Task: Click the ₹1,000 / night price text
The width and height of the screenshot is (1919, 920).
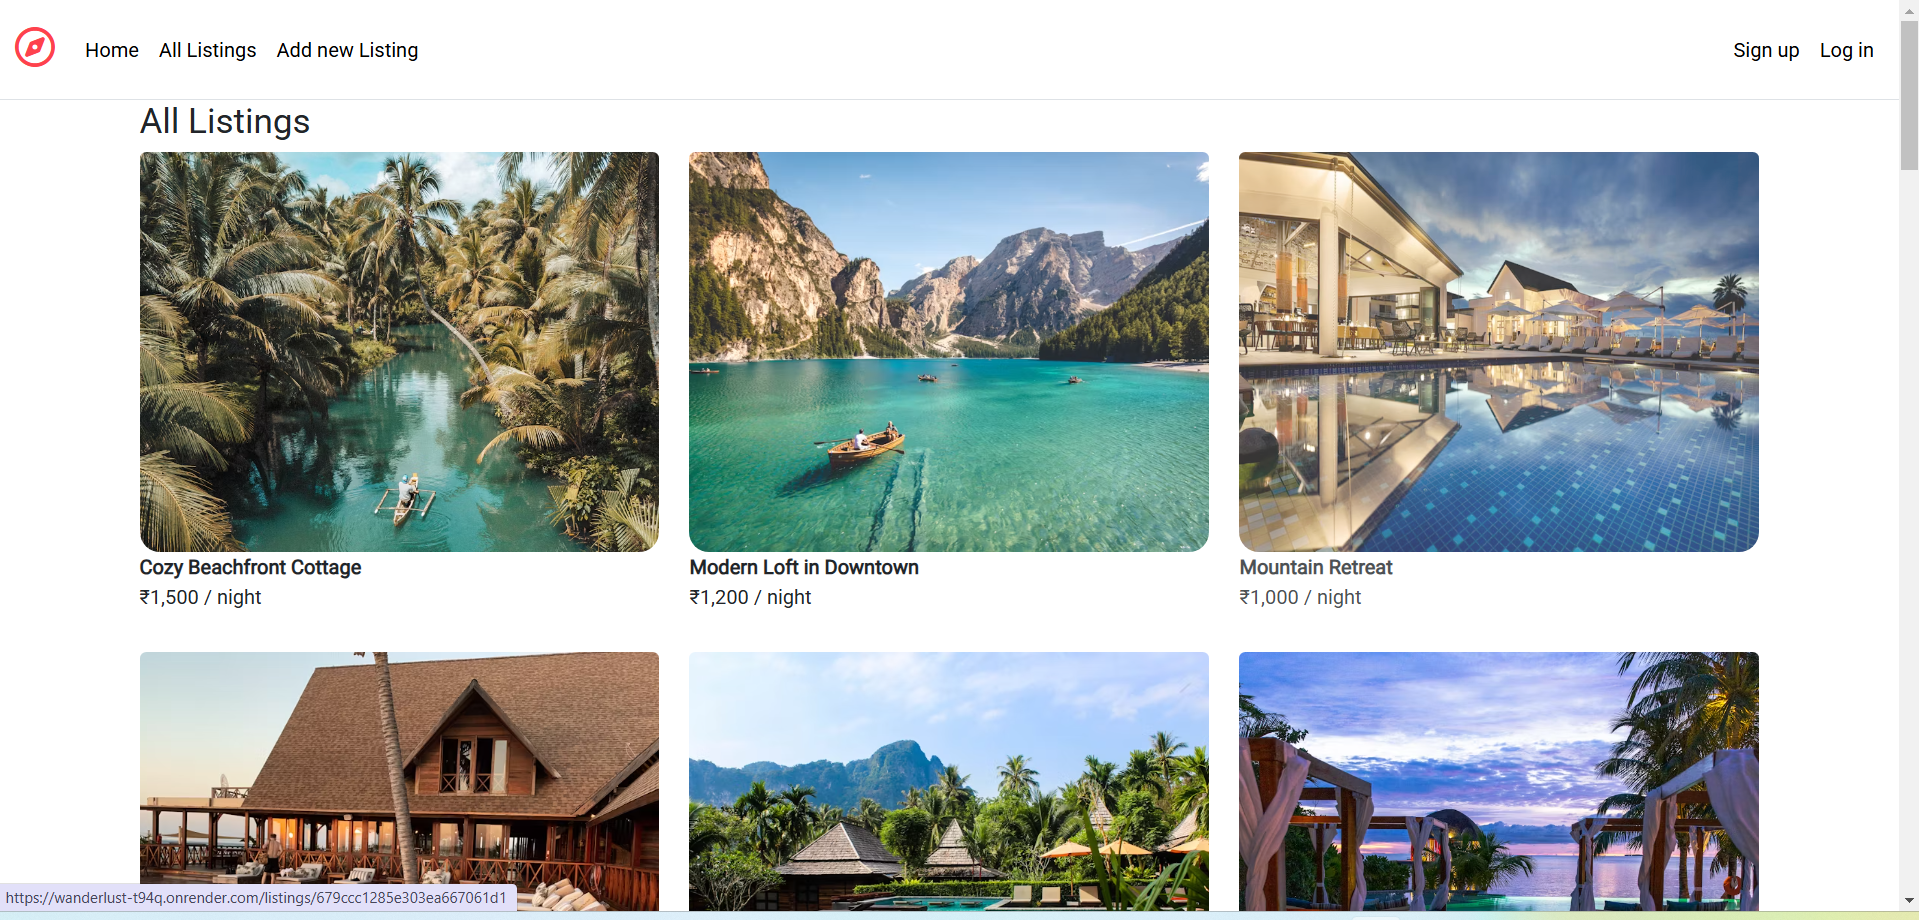Action: pyautogui.click(x=1300, y=597)
